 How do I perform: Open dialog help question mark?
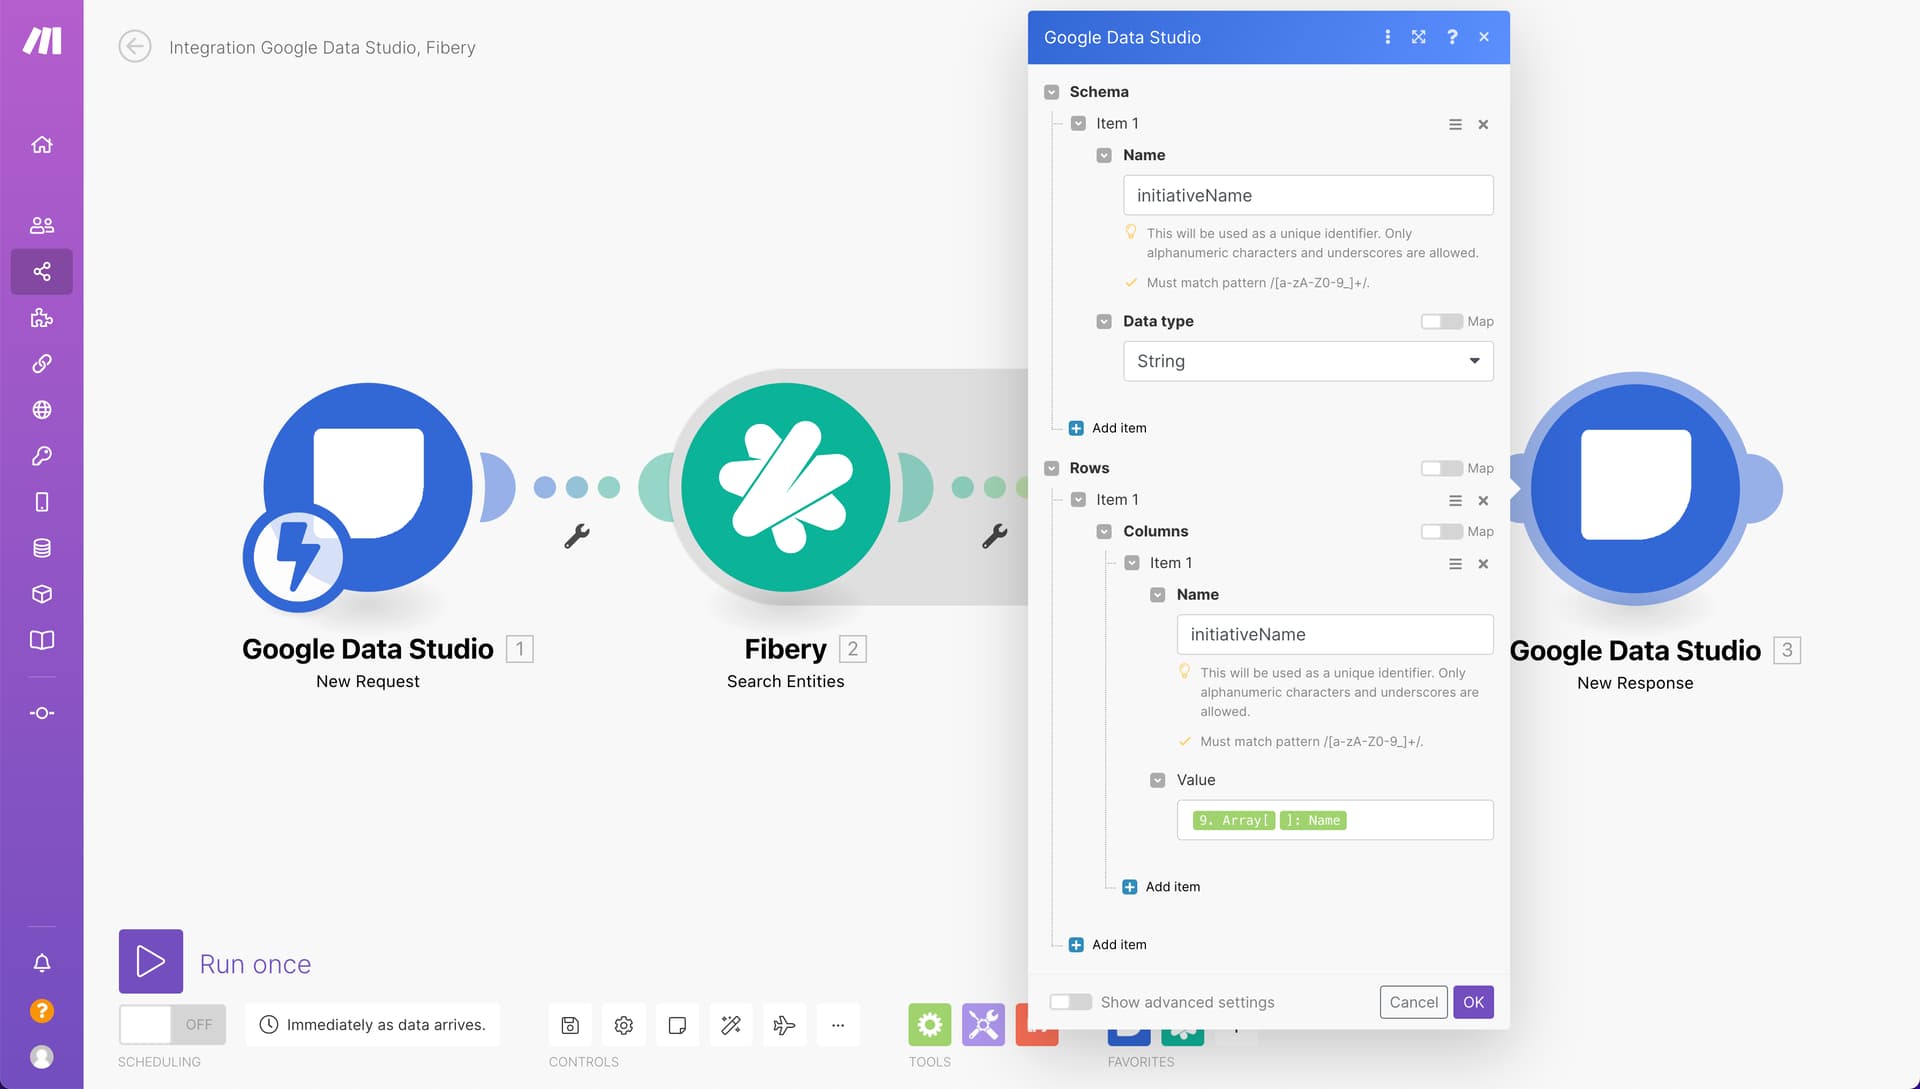[1452, 37]
